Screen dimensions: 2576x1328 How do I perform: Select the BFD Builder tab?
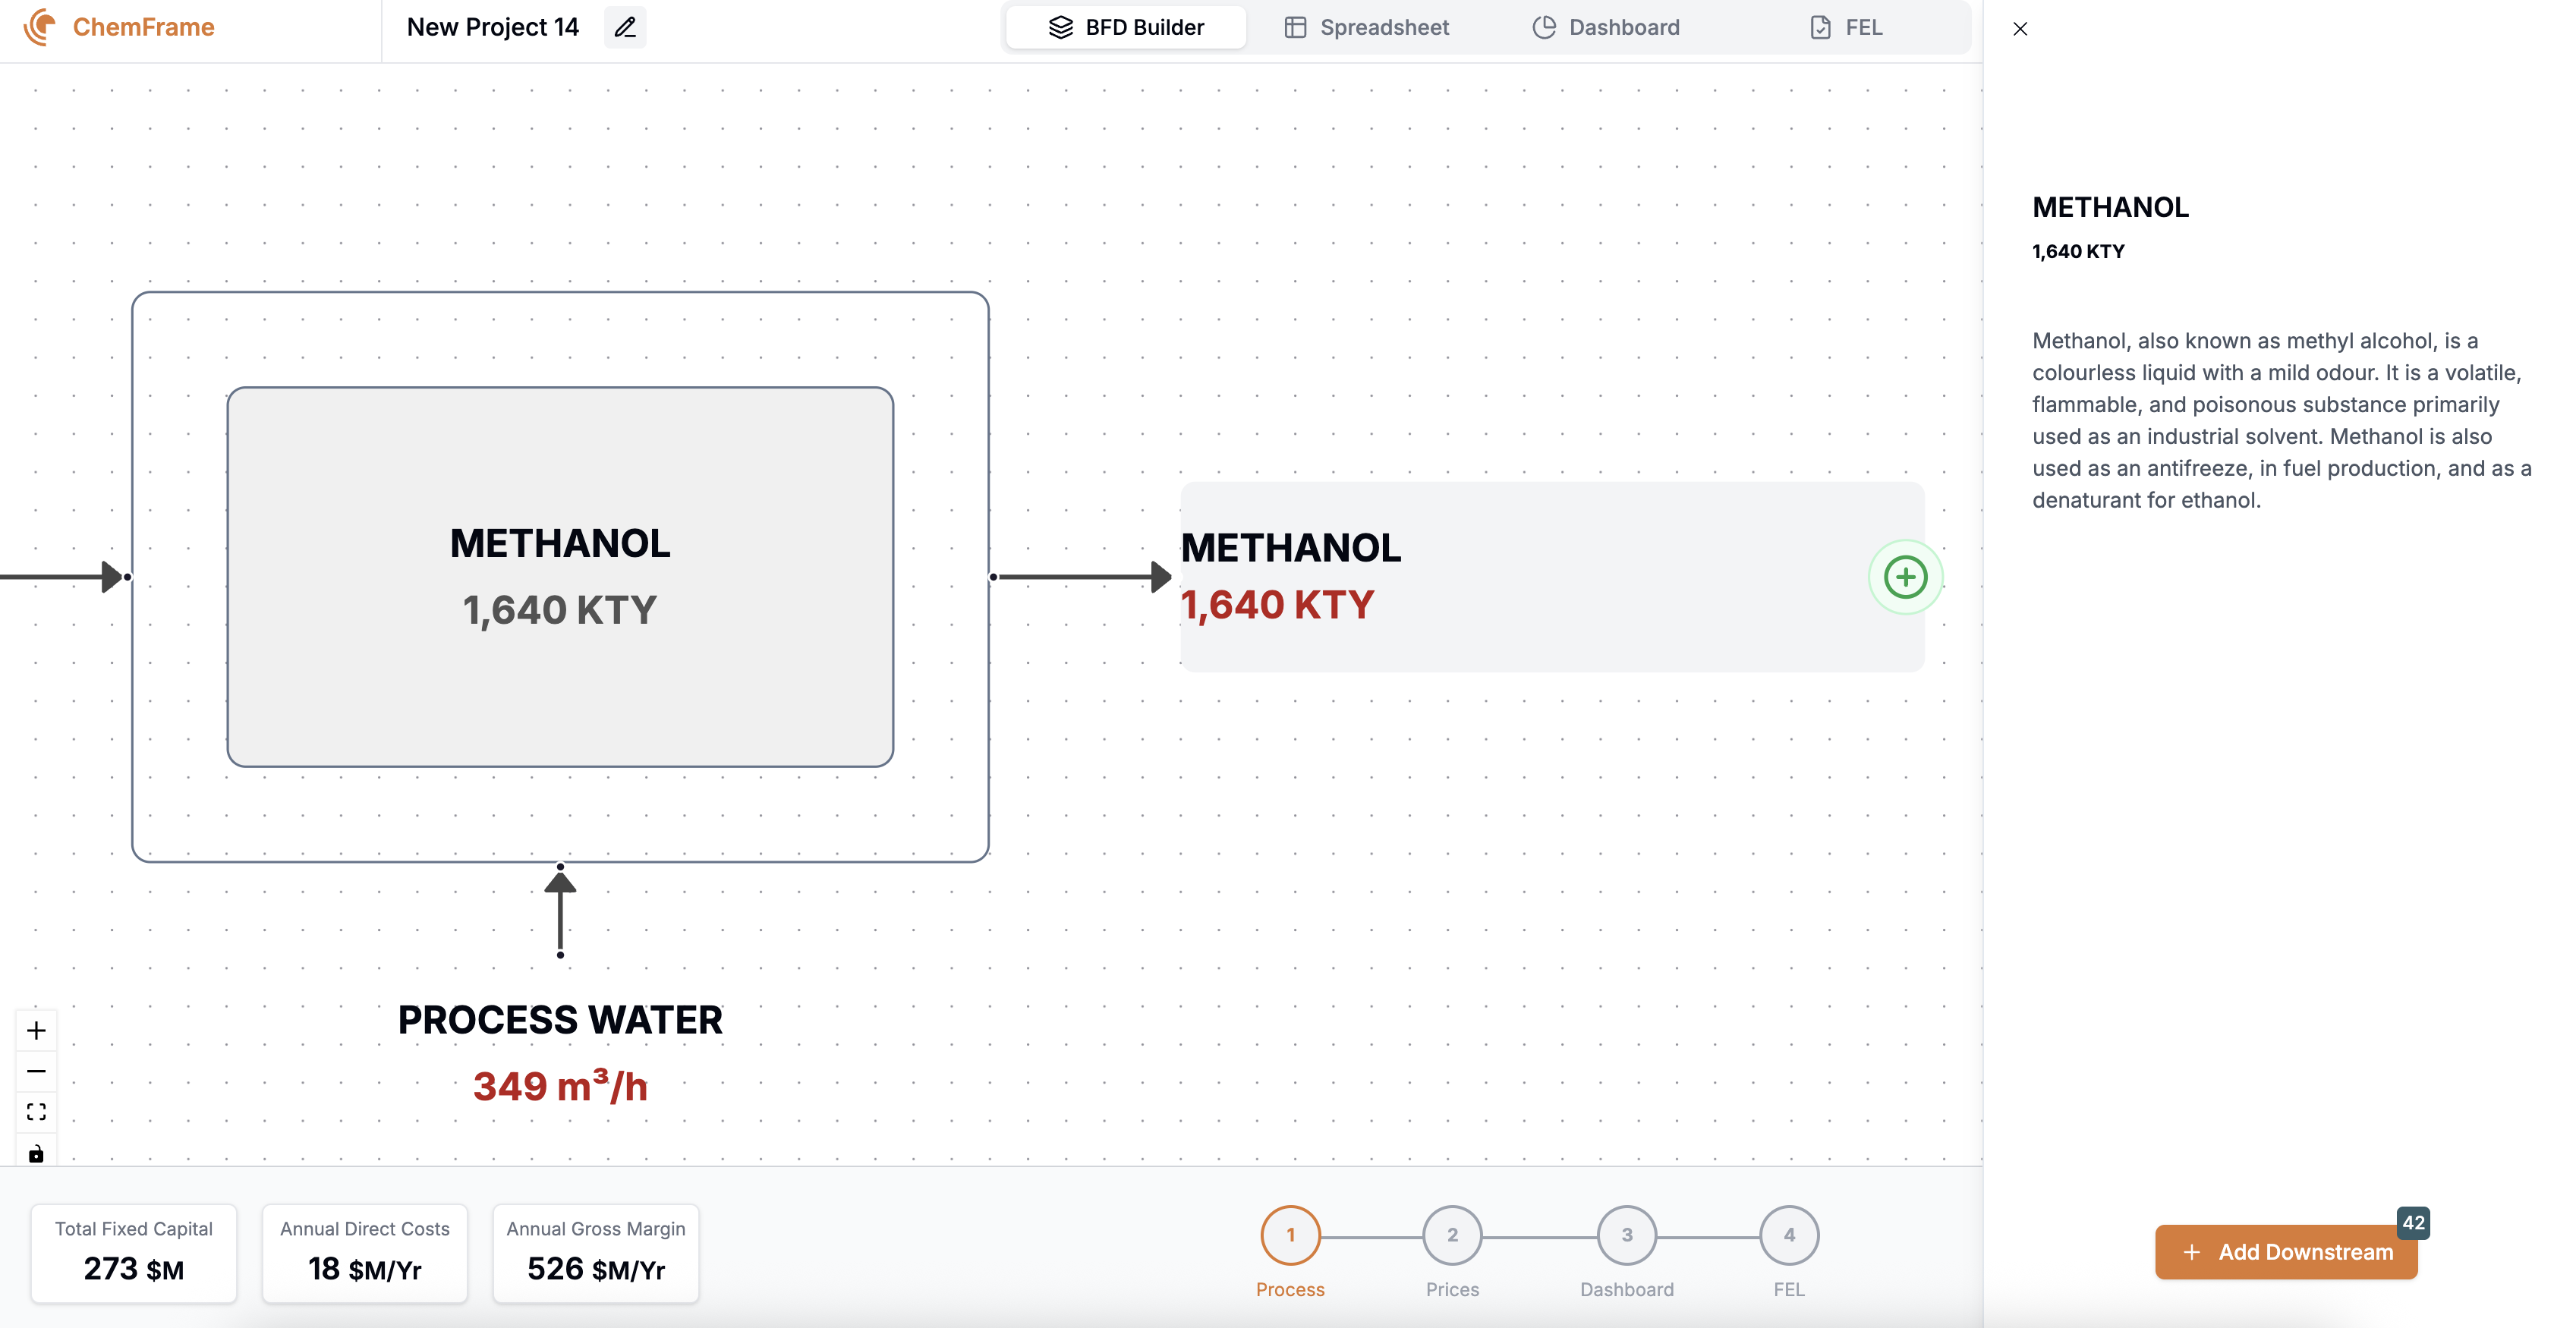coord(1126,27)
